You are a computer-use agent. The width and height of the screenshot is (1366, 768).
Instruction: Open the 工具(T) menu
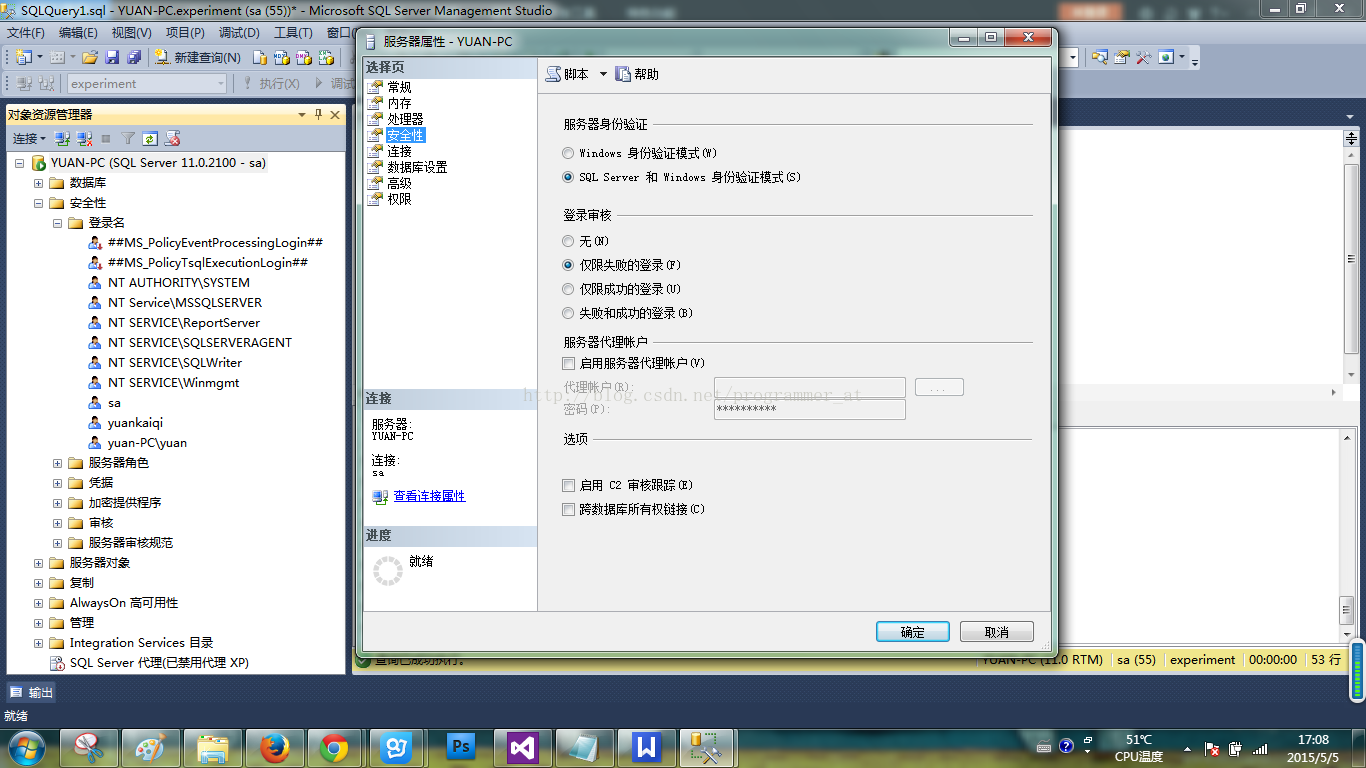click(x=293, y=33)
